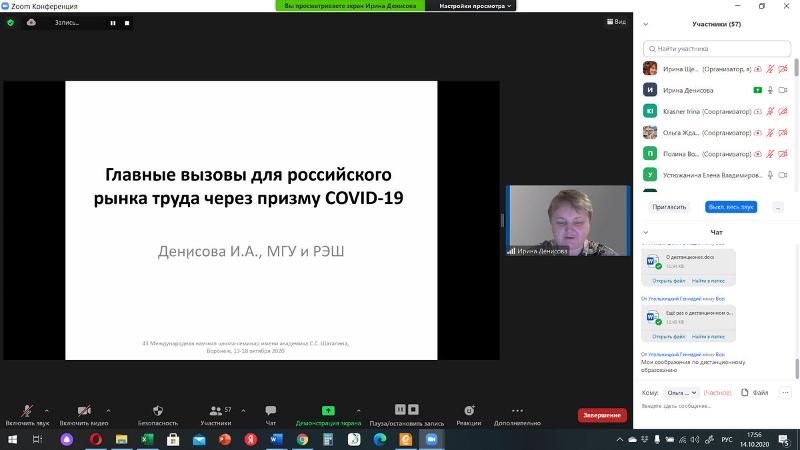Open the Вид view menu
Image resolution: width=800 pixels, height=450 pixels.
point(616,21)
